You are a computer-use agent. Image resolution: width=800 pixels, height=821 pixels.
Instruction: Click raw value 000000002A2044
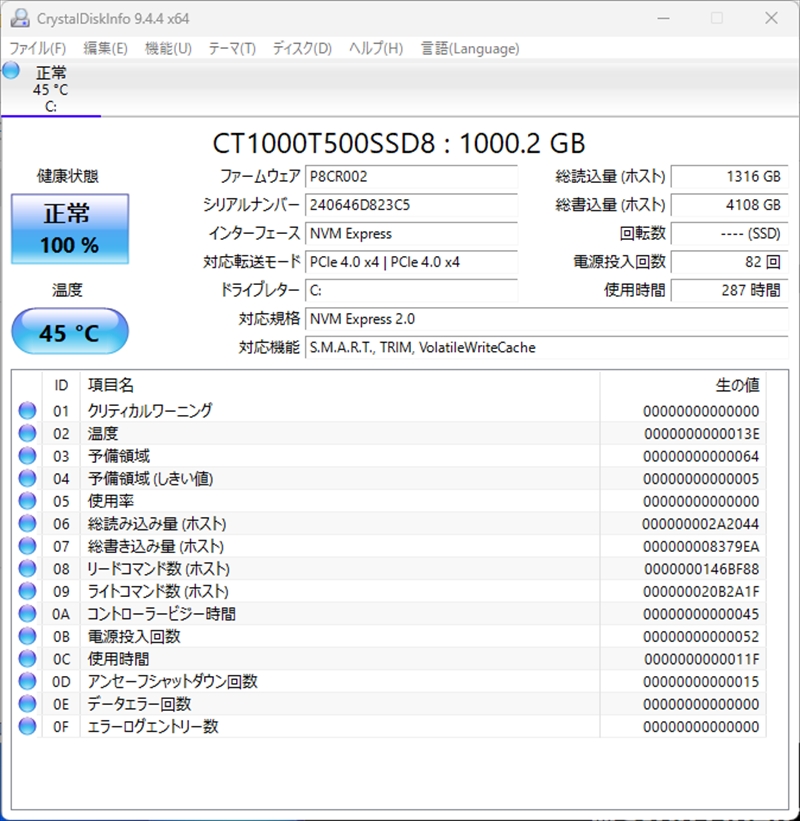click(x=701, y=524)
